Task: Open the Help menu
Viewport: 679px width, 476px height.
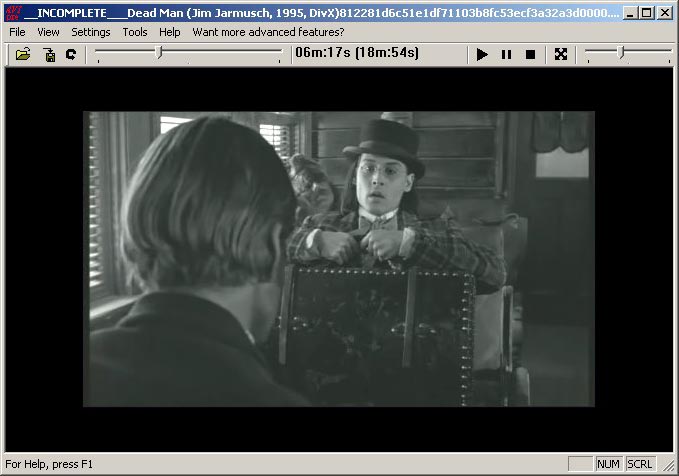Action: click(x=170, y=32)
